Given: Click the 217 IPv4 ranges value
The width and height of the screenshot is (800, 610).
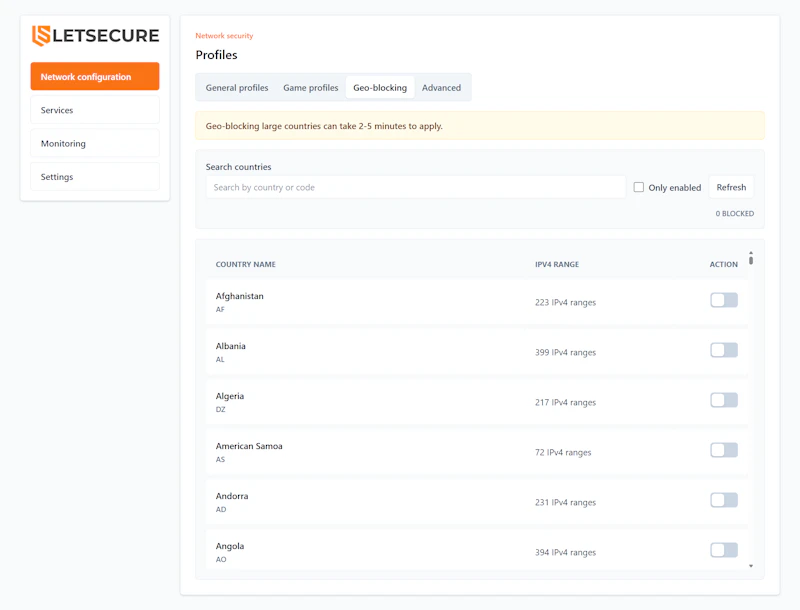Looking at the screenshot, I should [565, 402].
